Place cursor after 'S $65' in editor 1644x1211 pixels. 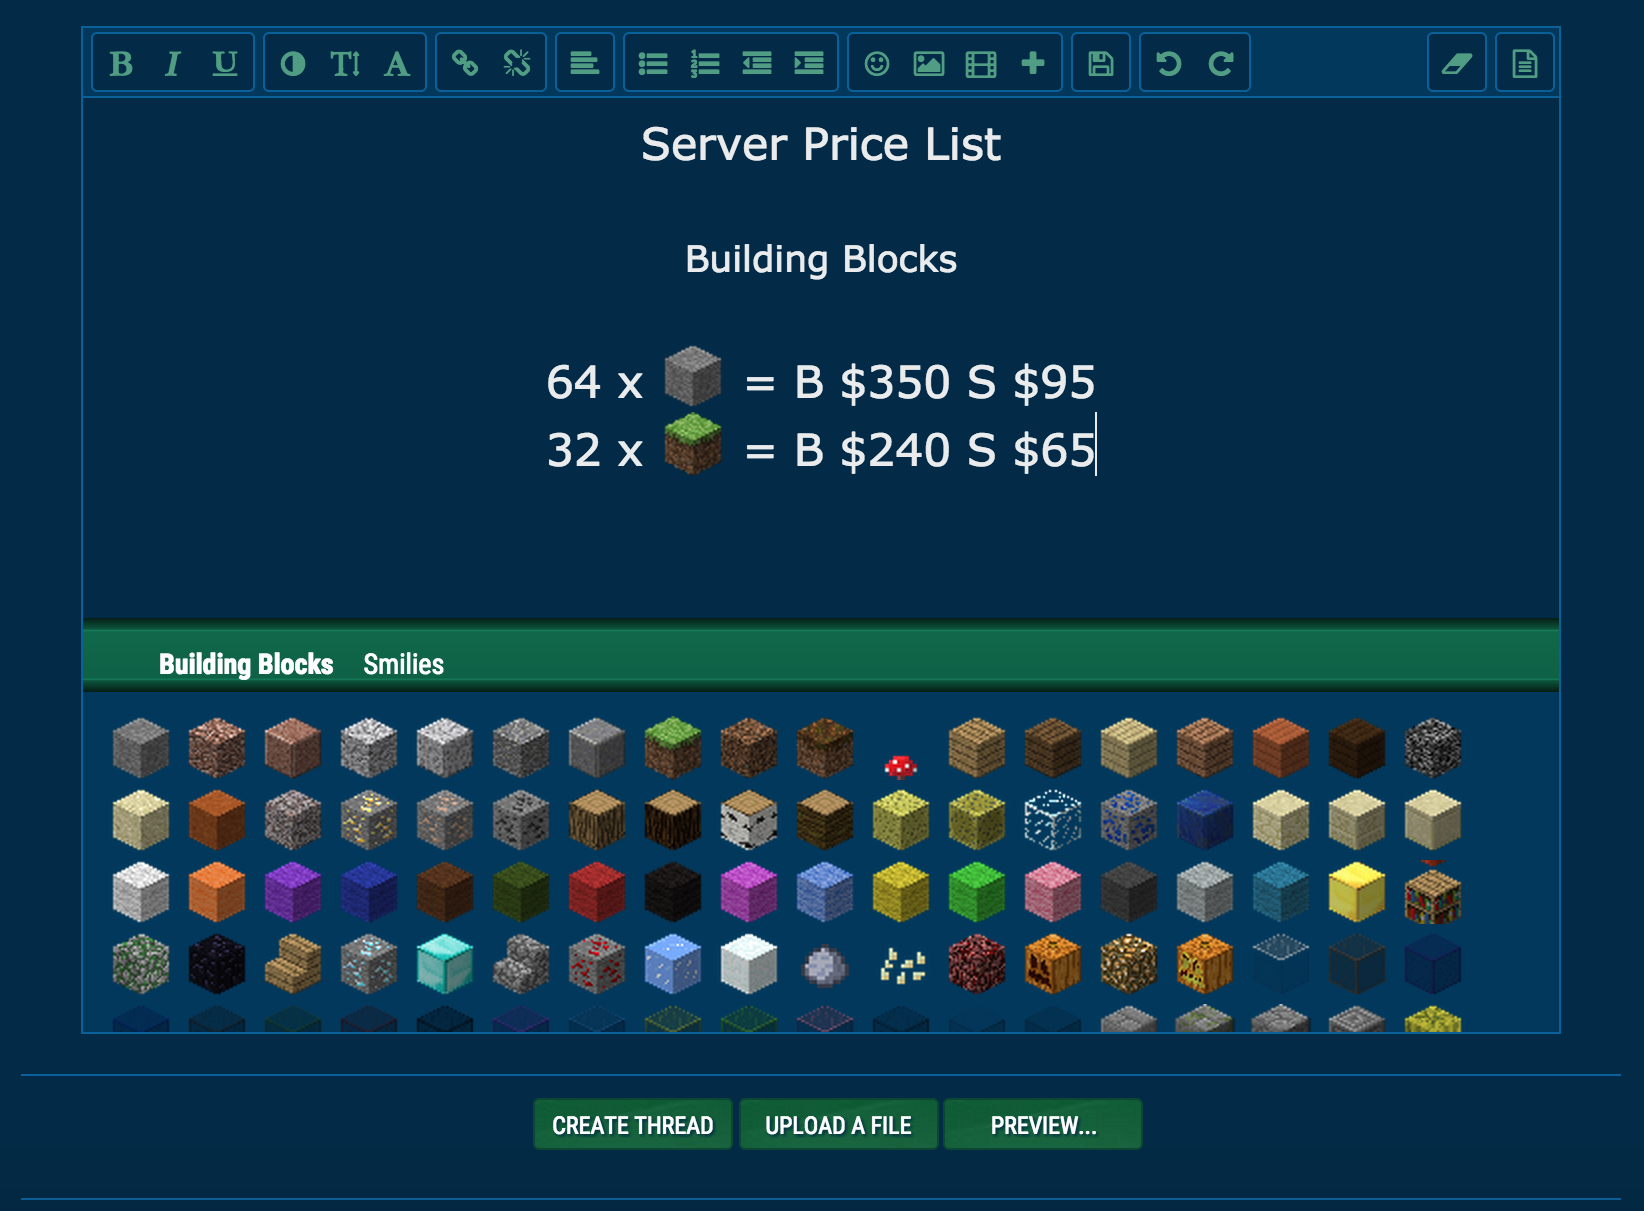click(1097, 451)
